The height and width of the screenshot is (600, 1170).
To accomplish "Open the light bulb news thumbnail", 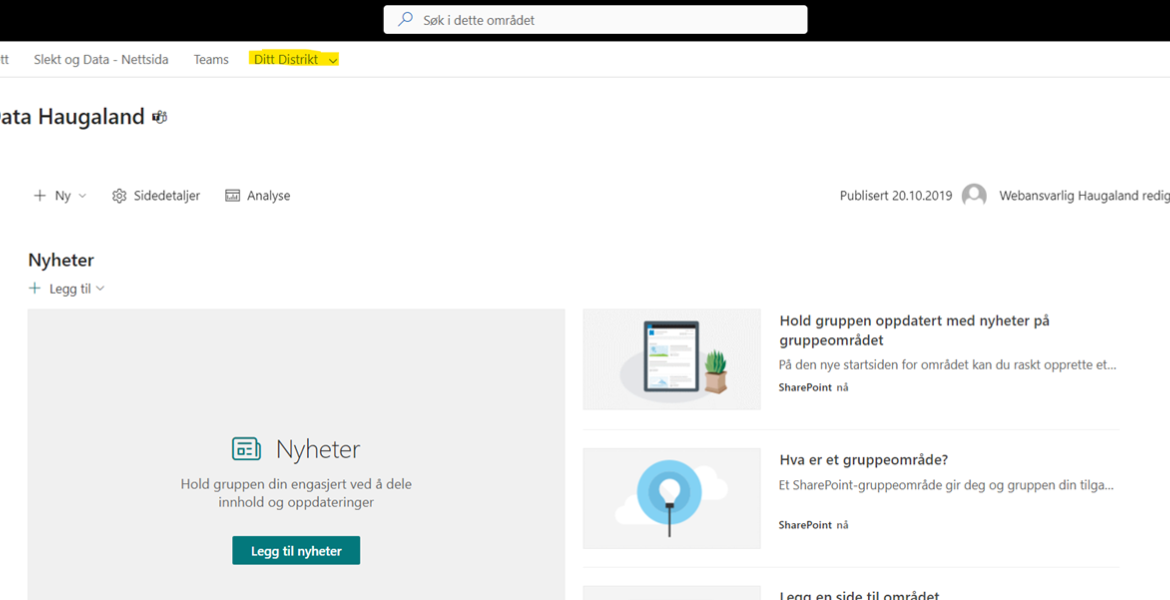I will pos(672,498).
